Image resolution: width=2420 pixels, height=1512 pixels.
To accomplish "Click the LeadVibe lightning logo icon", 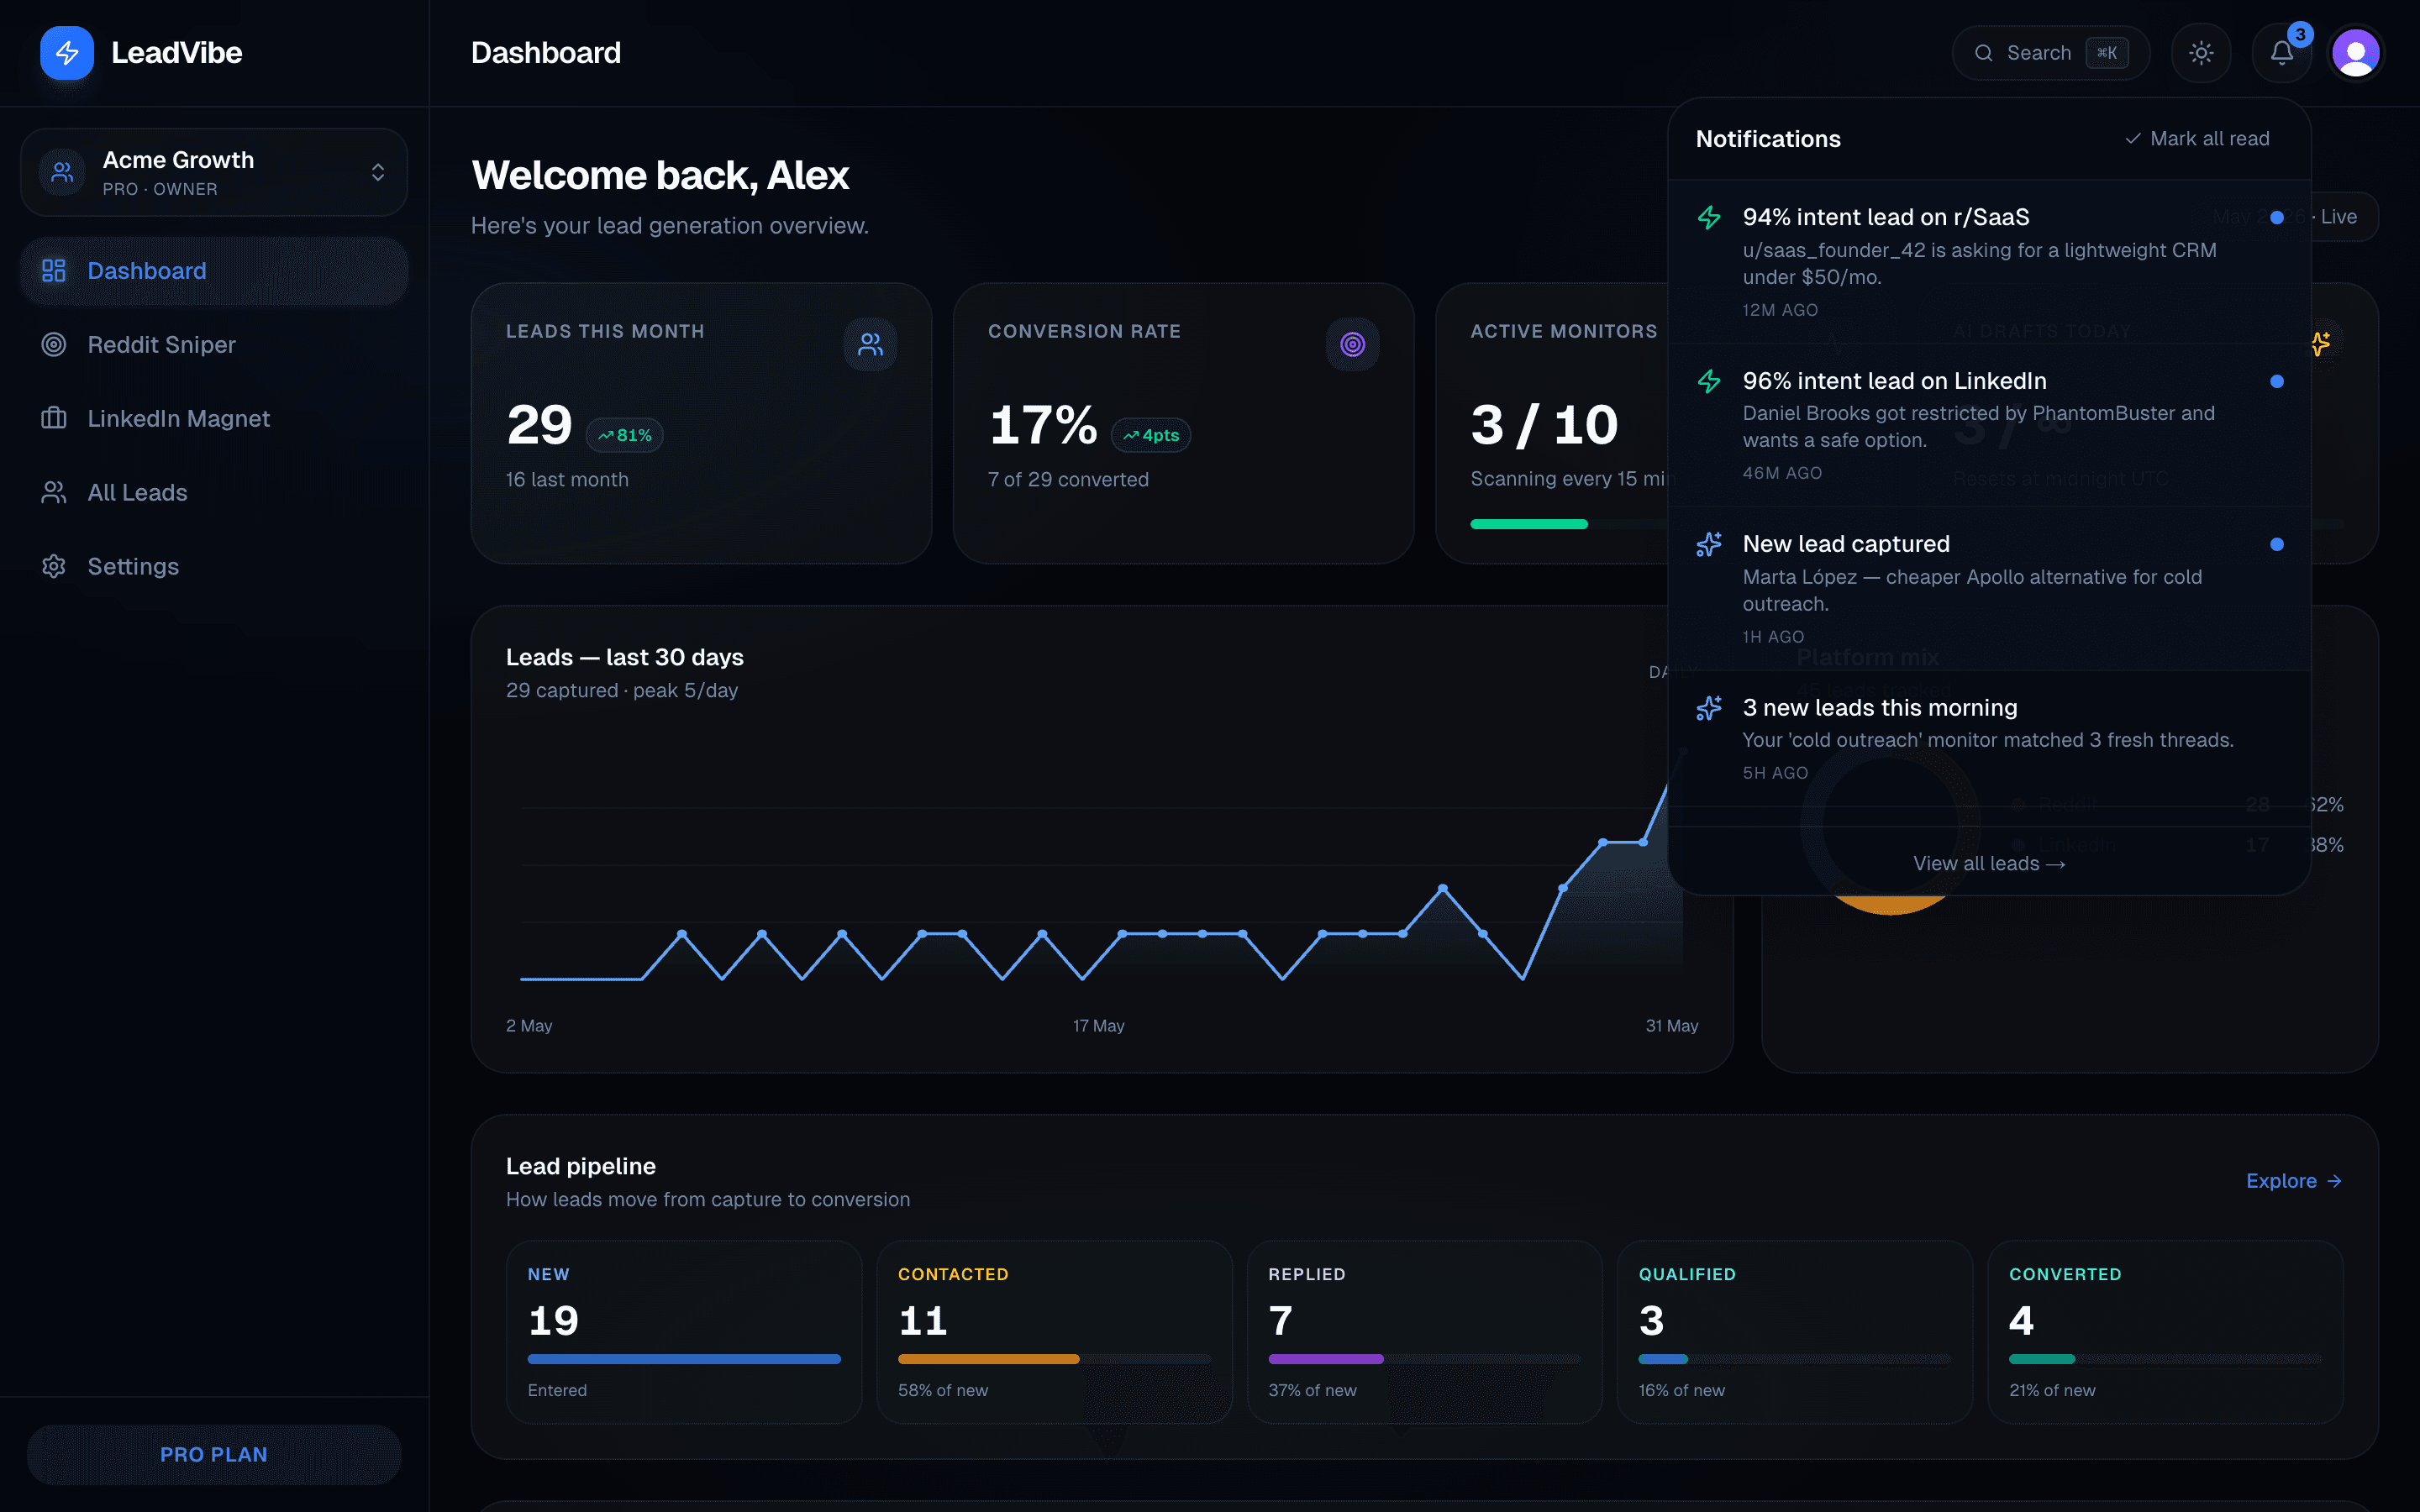I will [67, 53].
